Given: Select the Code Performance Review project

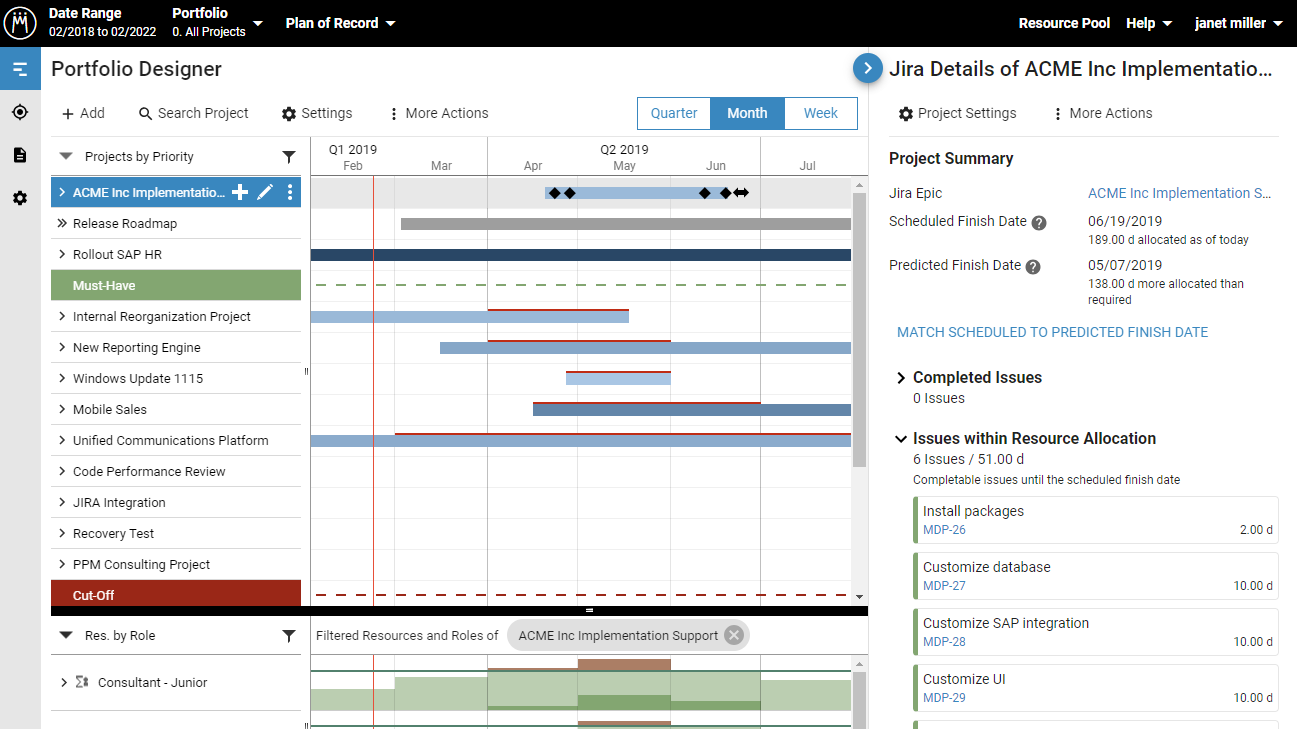Looking at the screenshot, I should 149,472.
